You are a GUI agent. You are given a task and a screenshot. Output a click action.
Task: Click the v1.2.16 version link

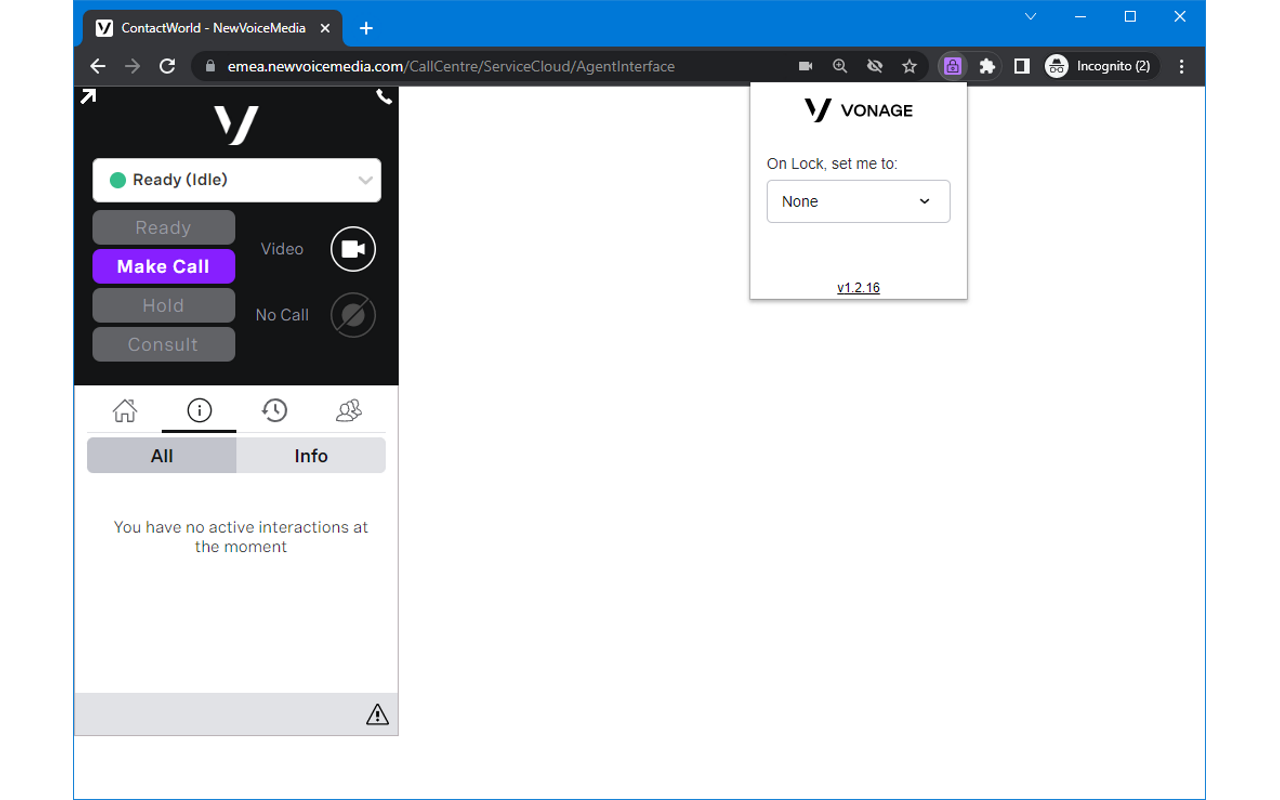(858, 288)
